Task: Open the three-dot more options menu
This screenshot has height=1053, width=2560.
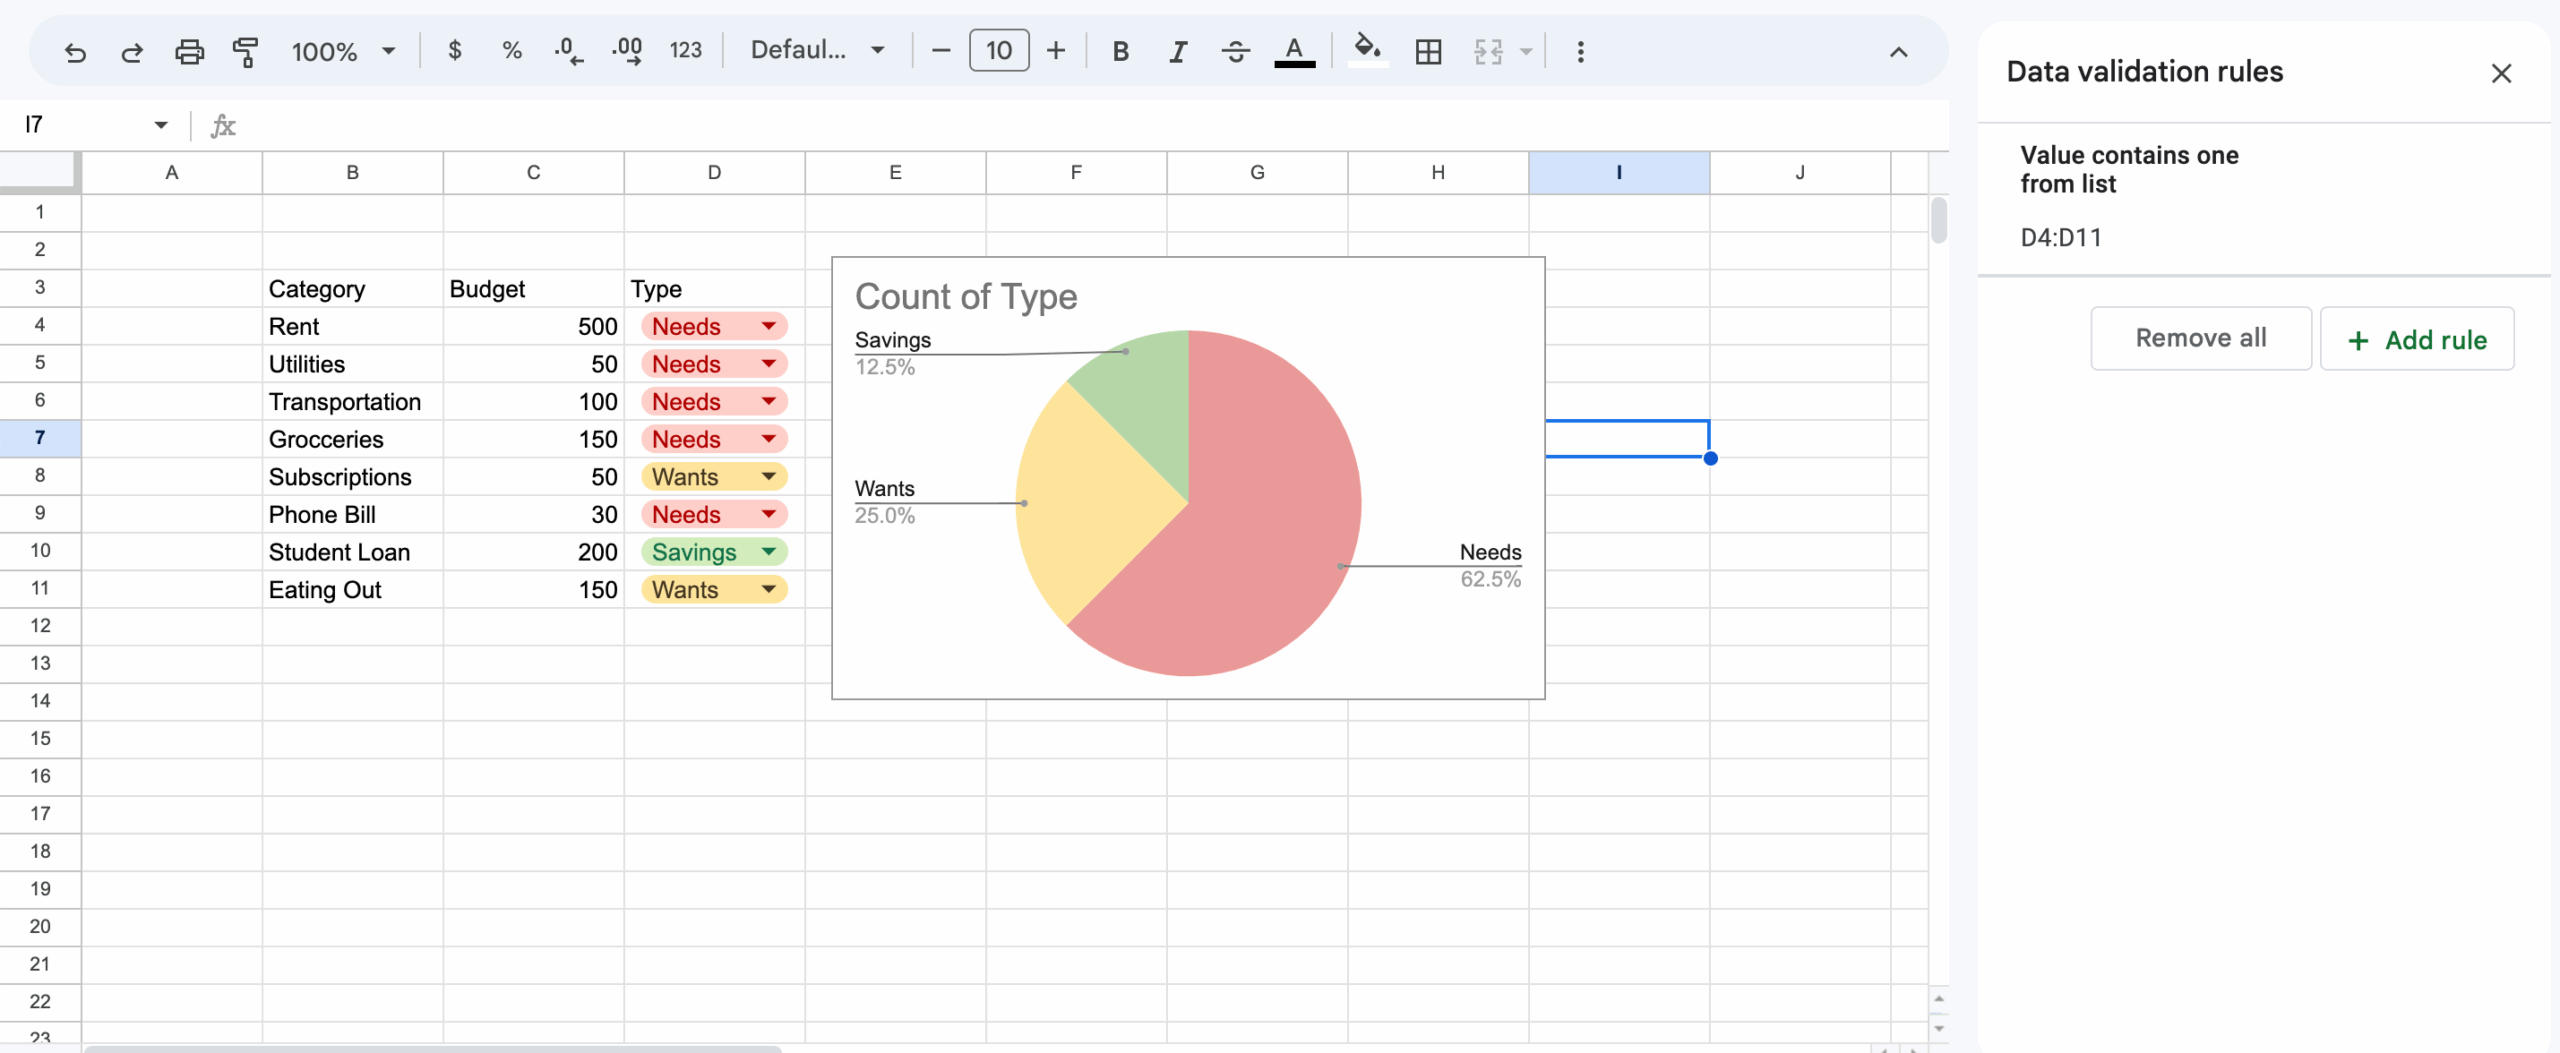Action: pos(1580,51)
